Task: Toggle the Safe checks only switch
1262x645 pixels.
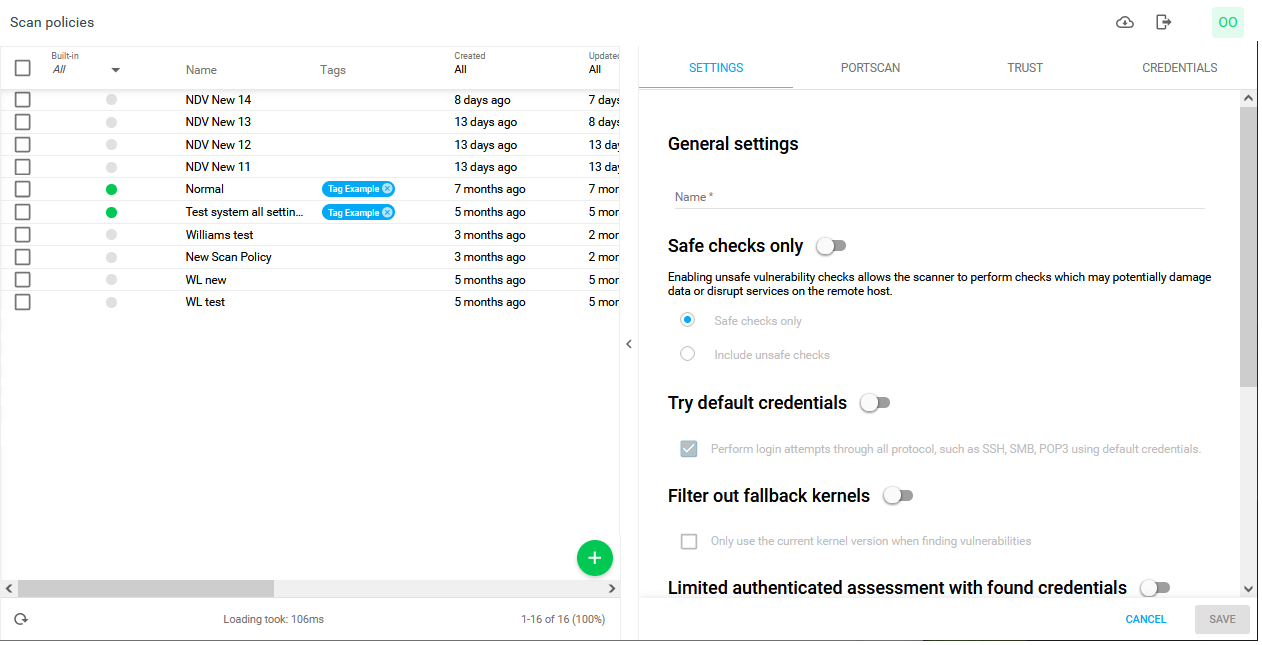Action: pos(831,245)
